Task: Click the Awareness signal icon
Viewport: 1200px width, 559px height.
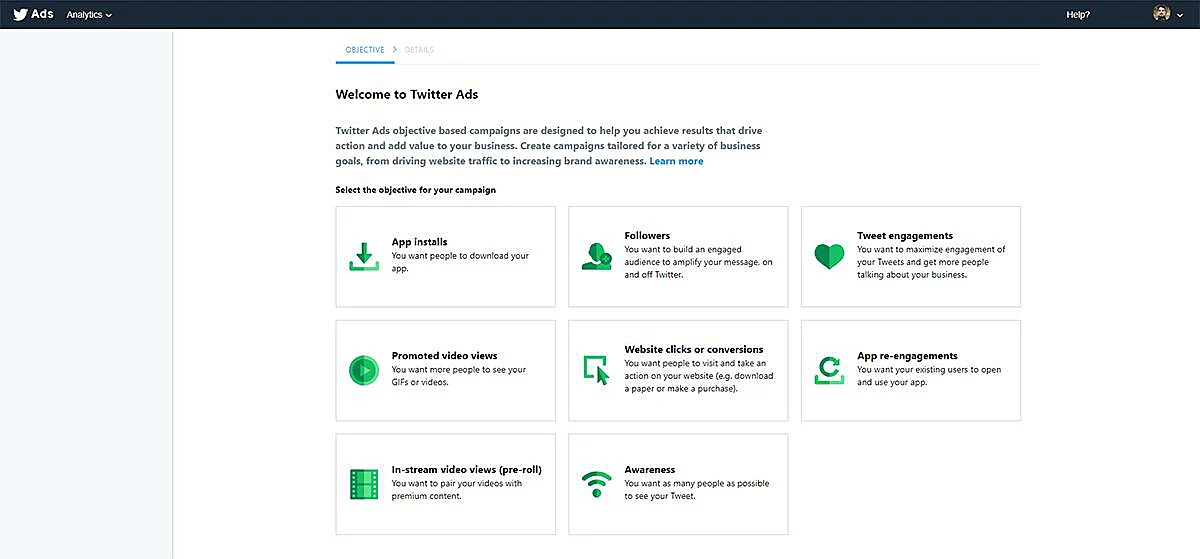Action: [x=596, y=484]
